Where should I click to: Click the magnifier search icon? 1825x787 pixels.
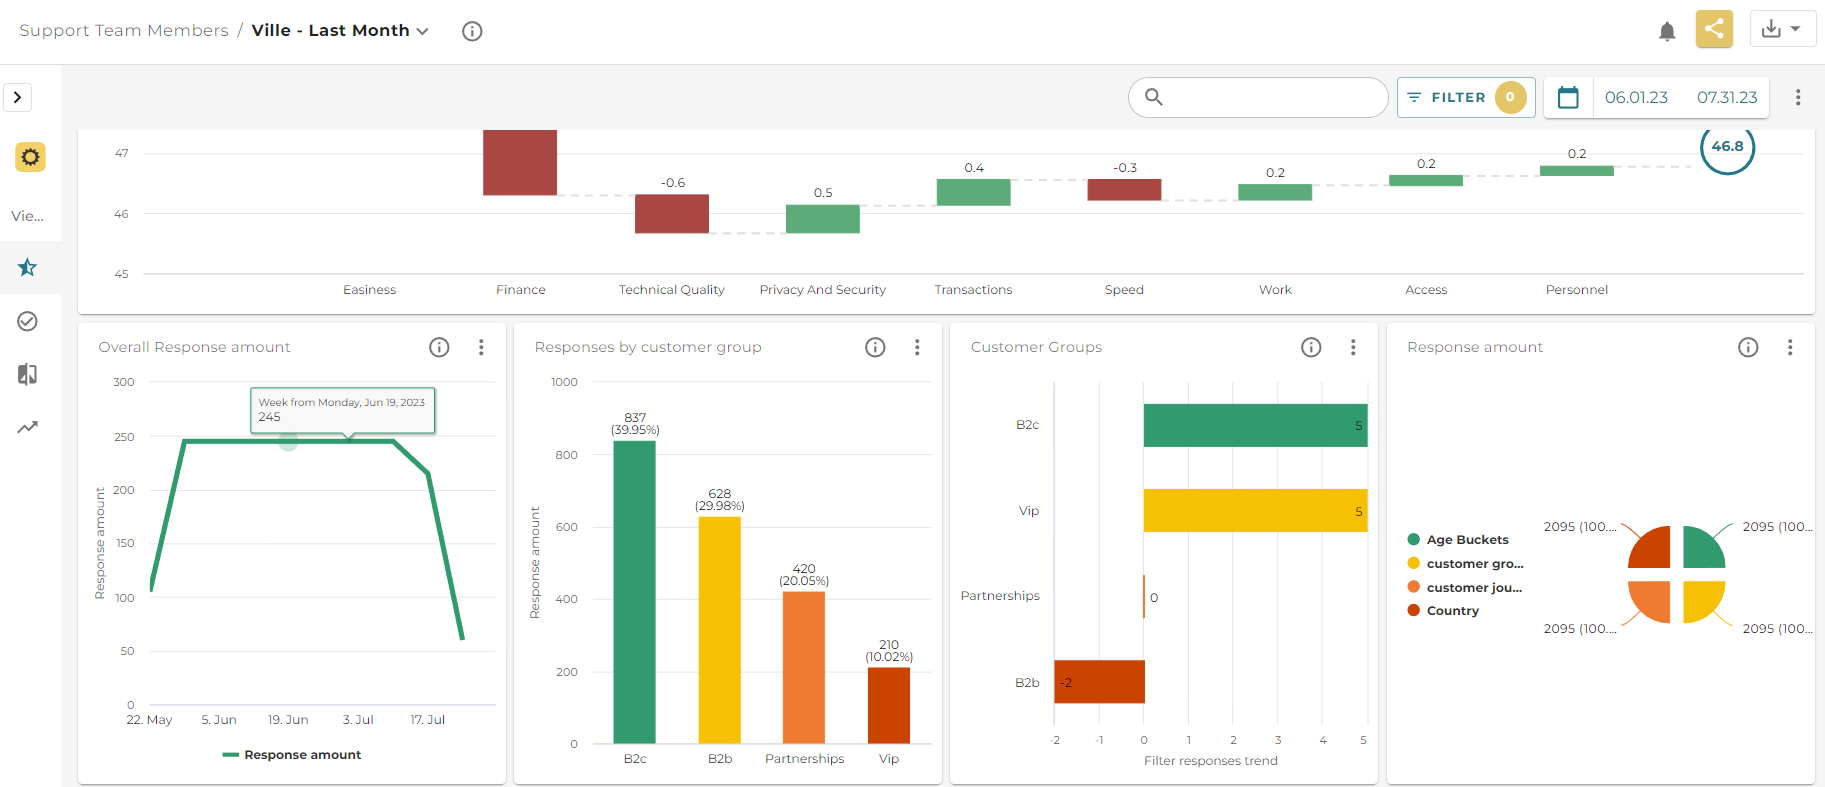1154,97
